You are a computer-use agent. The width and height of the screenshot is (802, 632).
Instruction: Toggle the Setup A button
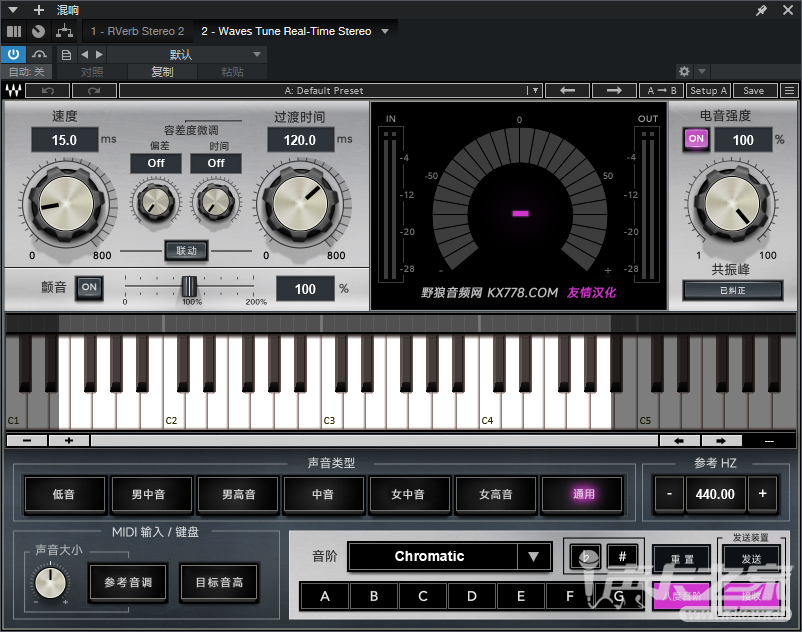coord(708,91)
